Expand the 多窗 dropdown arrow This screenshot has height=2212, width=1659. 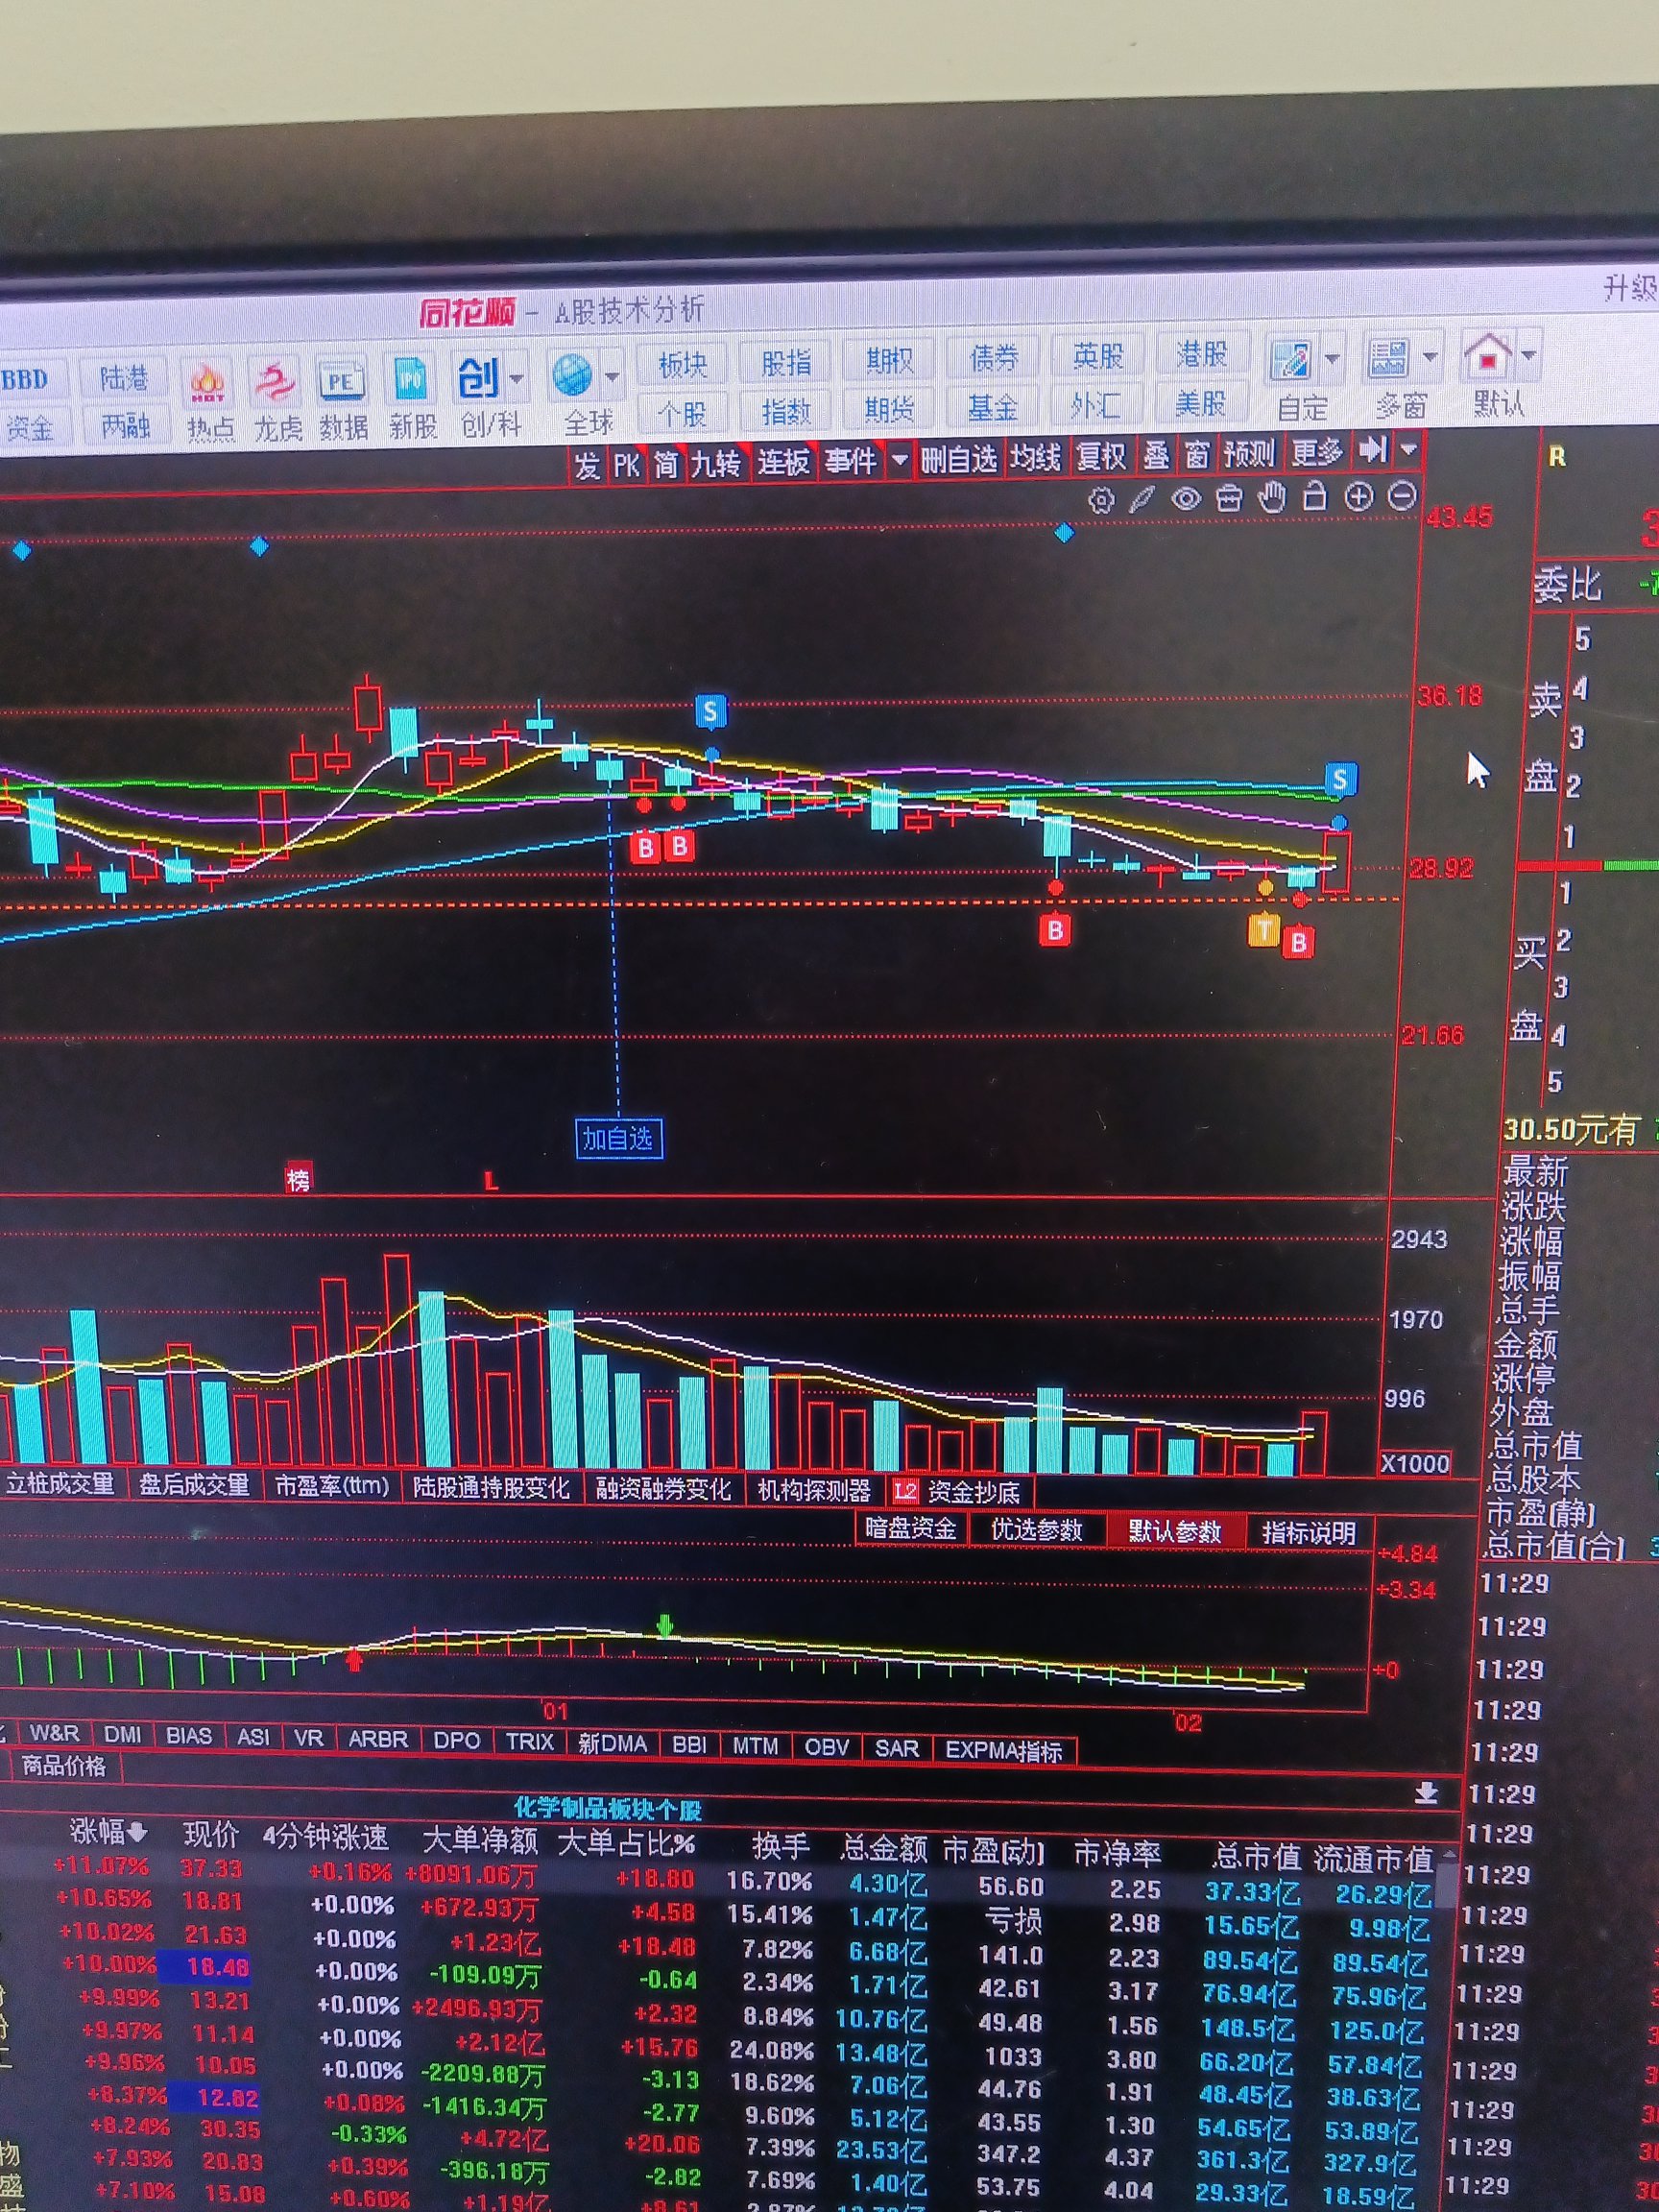[x=1430, y=357]
